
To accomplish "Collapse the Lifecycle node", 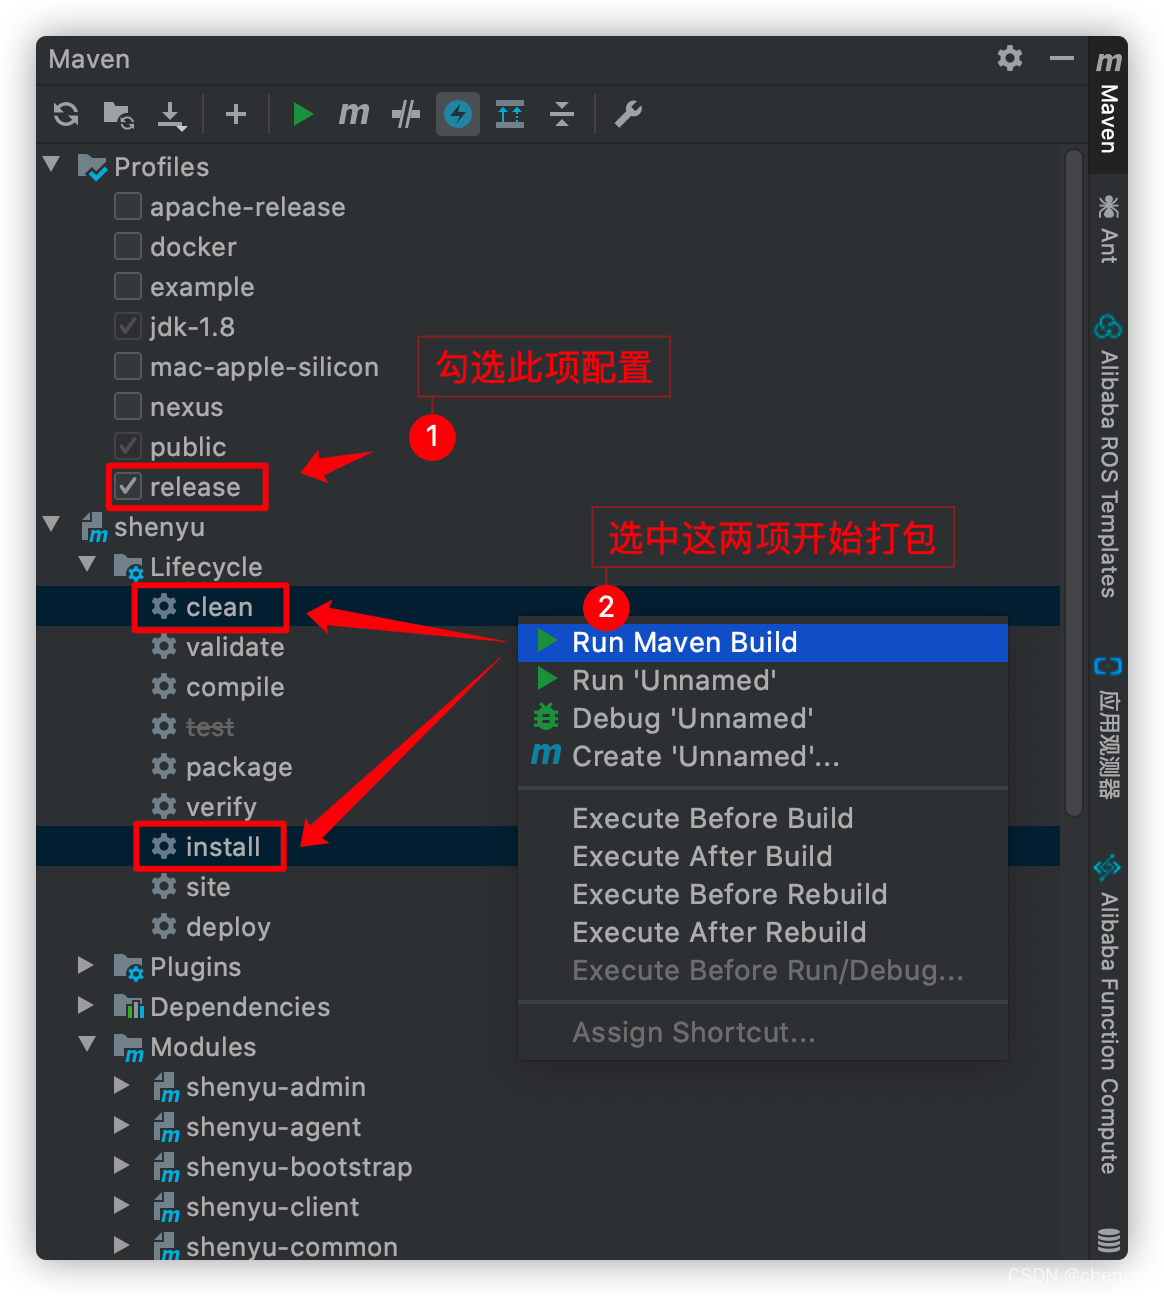I will point(88,564).
